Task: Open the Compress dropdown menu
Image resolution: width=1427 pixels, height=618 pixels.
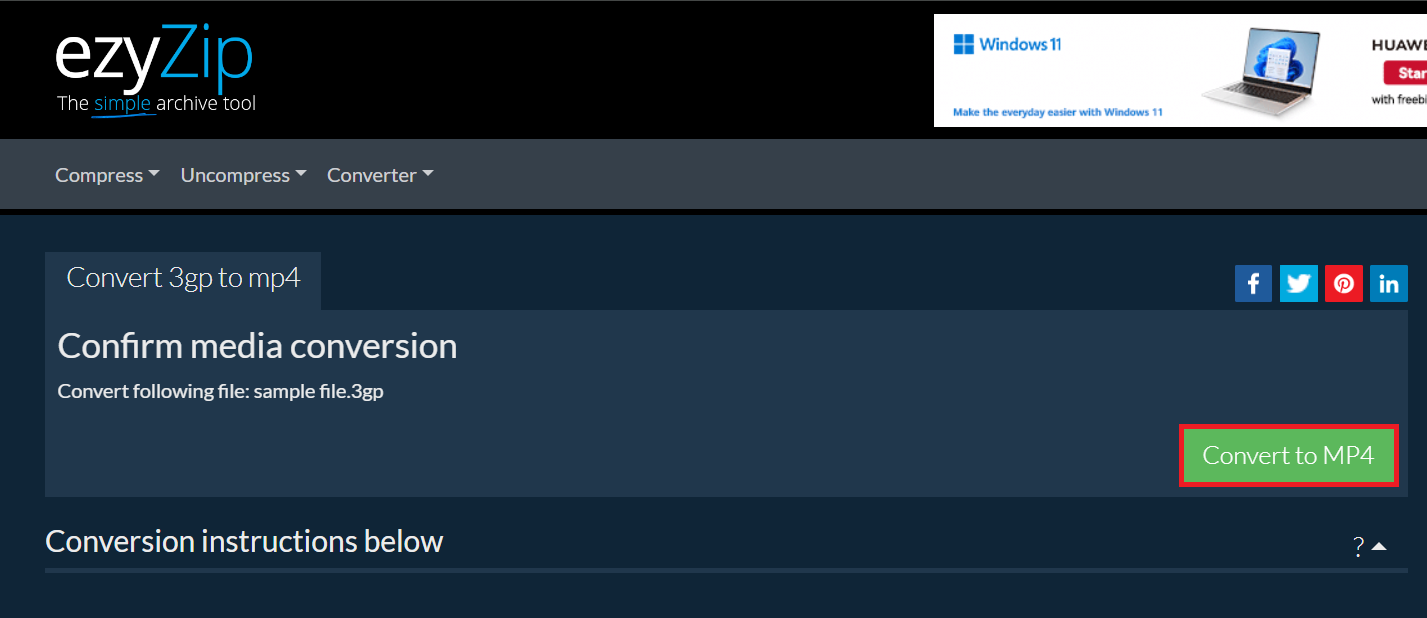Action: [x=107, y=175]
